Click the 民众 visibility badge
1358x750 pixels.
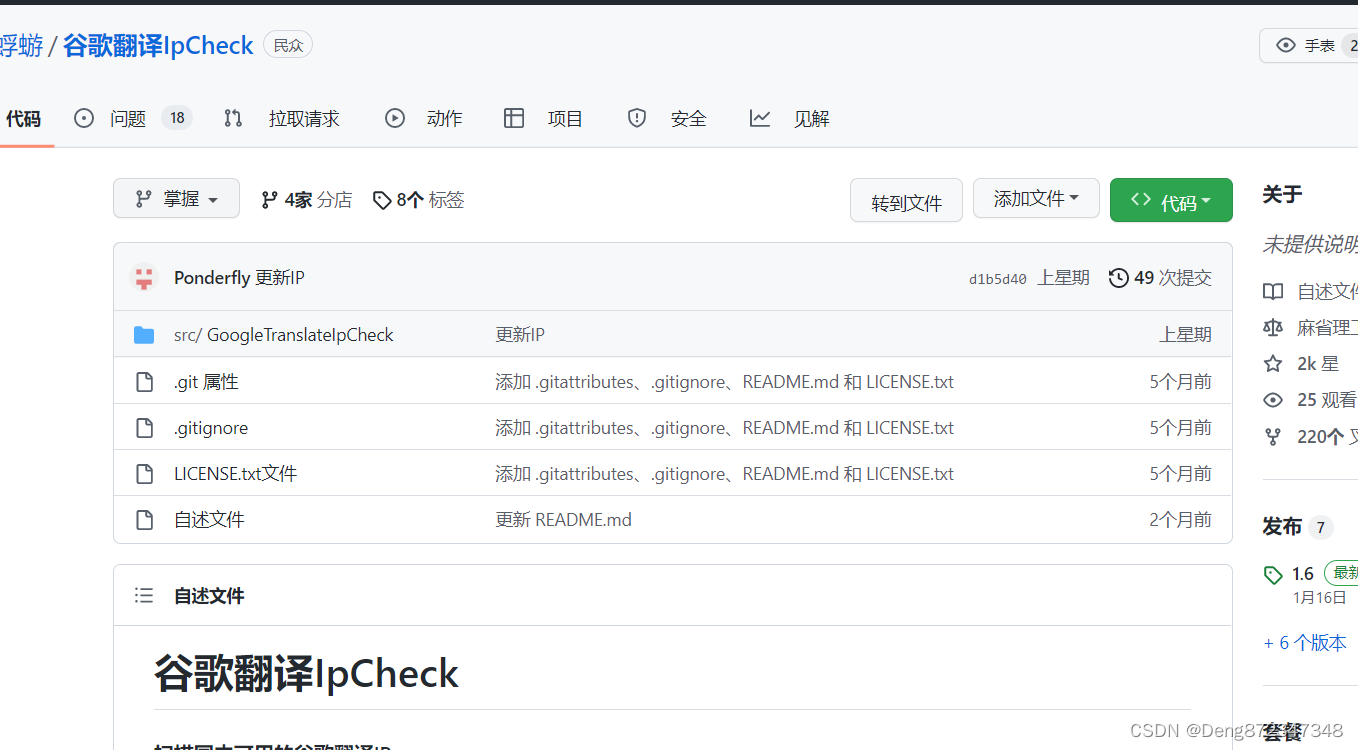point(288,45)
